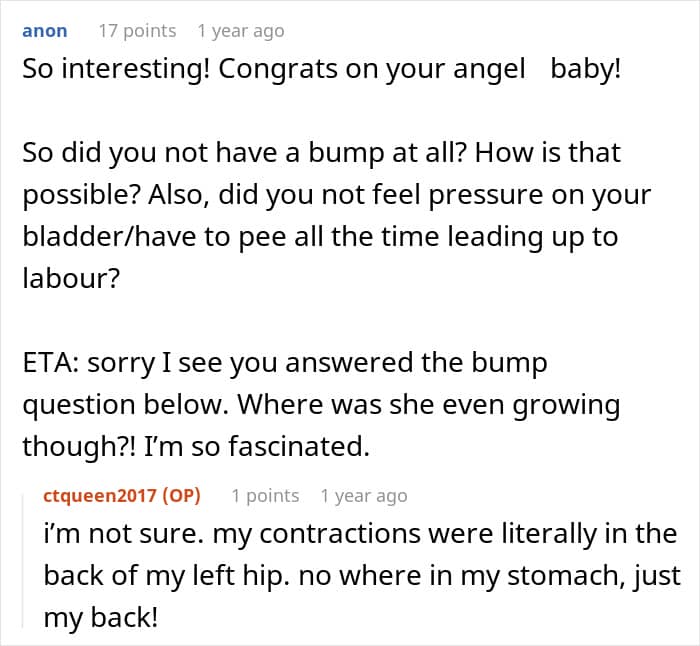The image size is (700, 646).
Task: Click the 'my back!' reply line
Action: [100, 618]
